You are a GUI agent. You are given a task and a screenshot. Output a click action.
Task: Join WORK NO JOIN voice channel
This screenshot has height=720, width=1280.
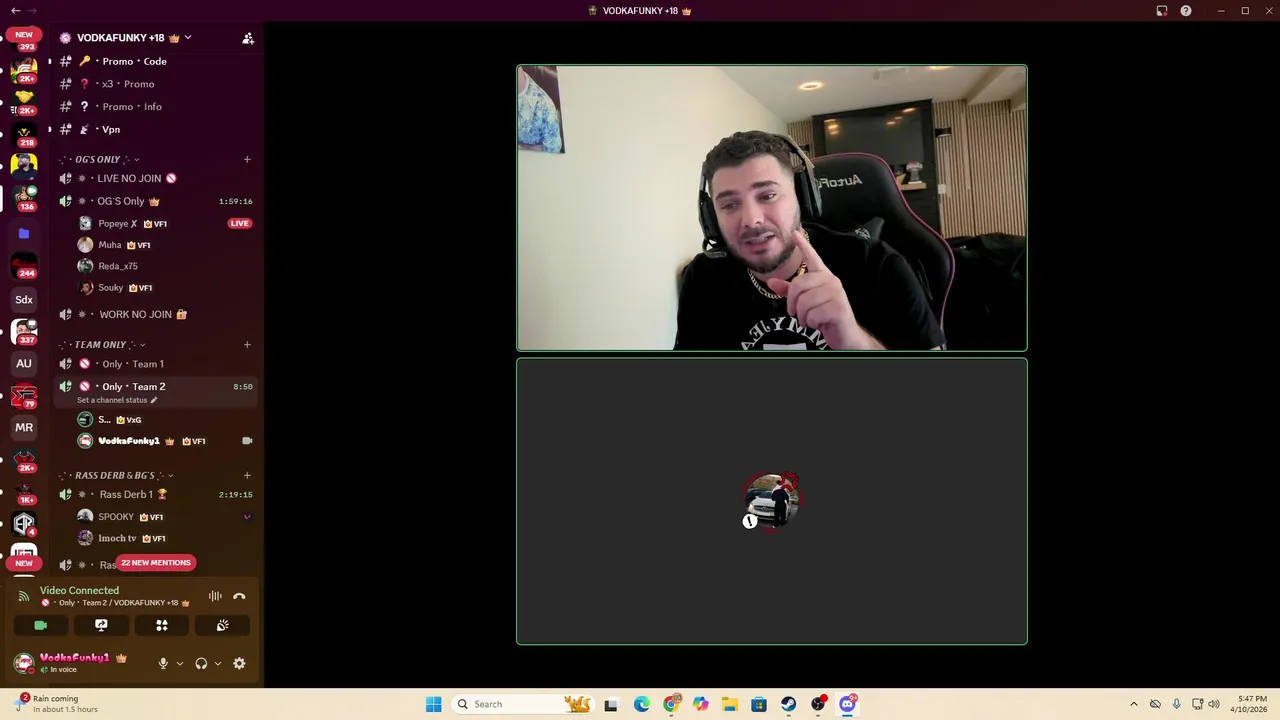point(155,314)
